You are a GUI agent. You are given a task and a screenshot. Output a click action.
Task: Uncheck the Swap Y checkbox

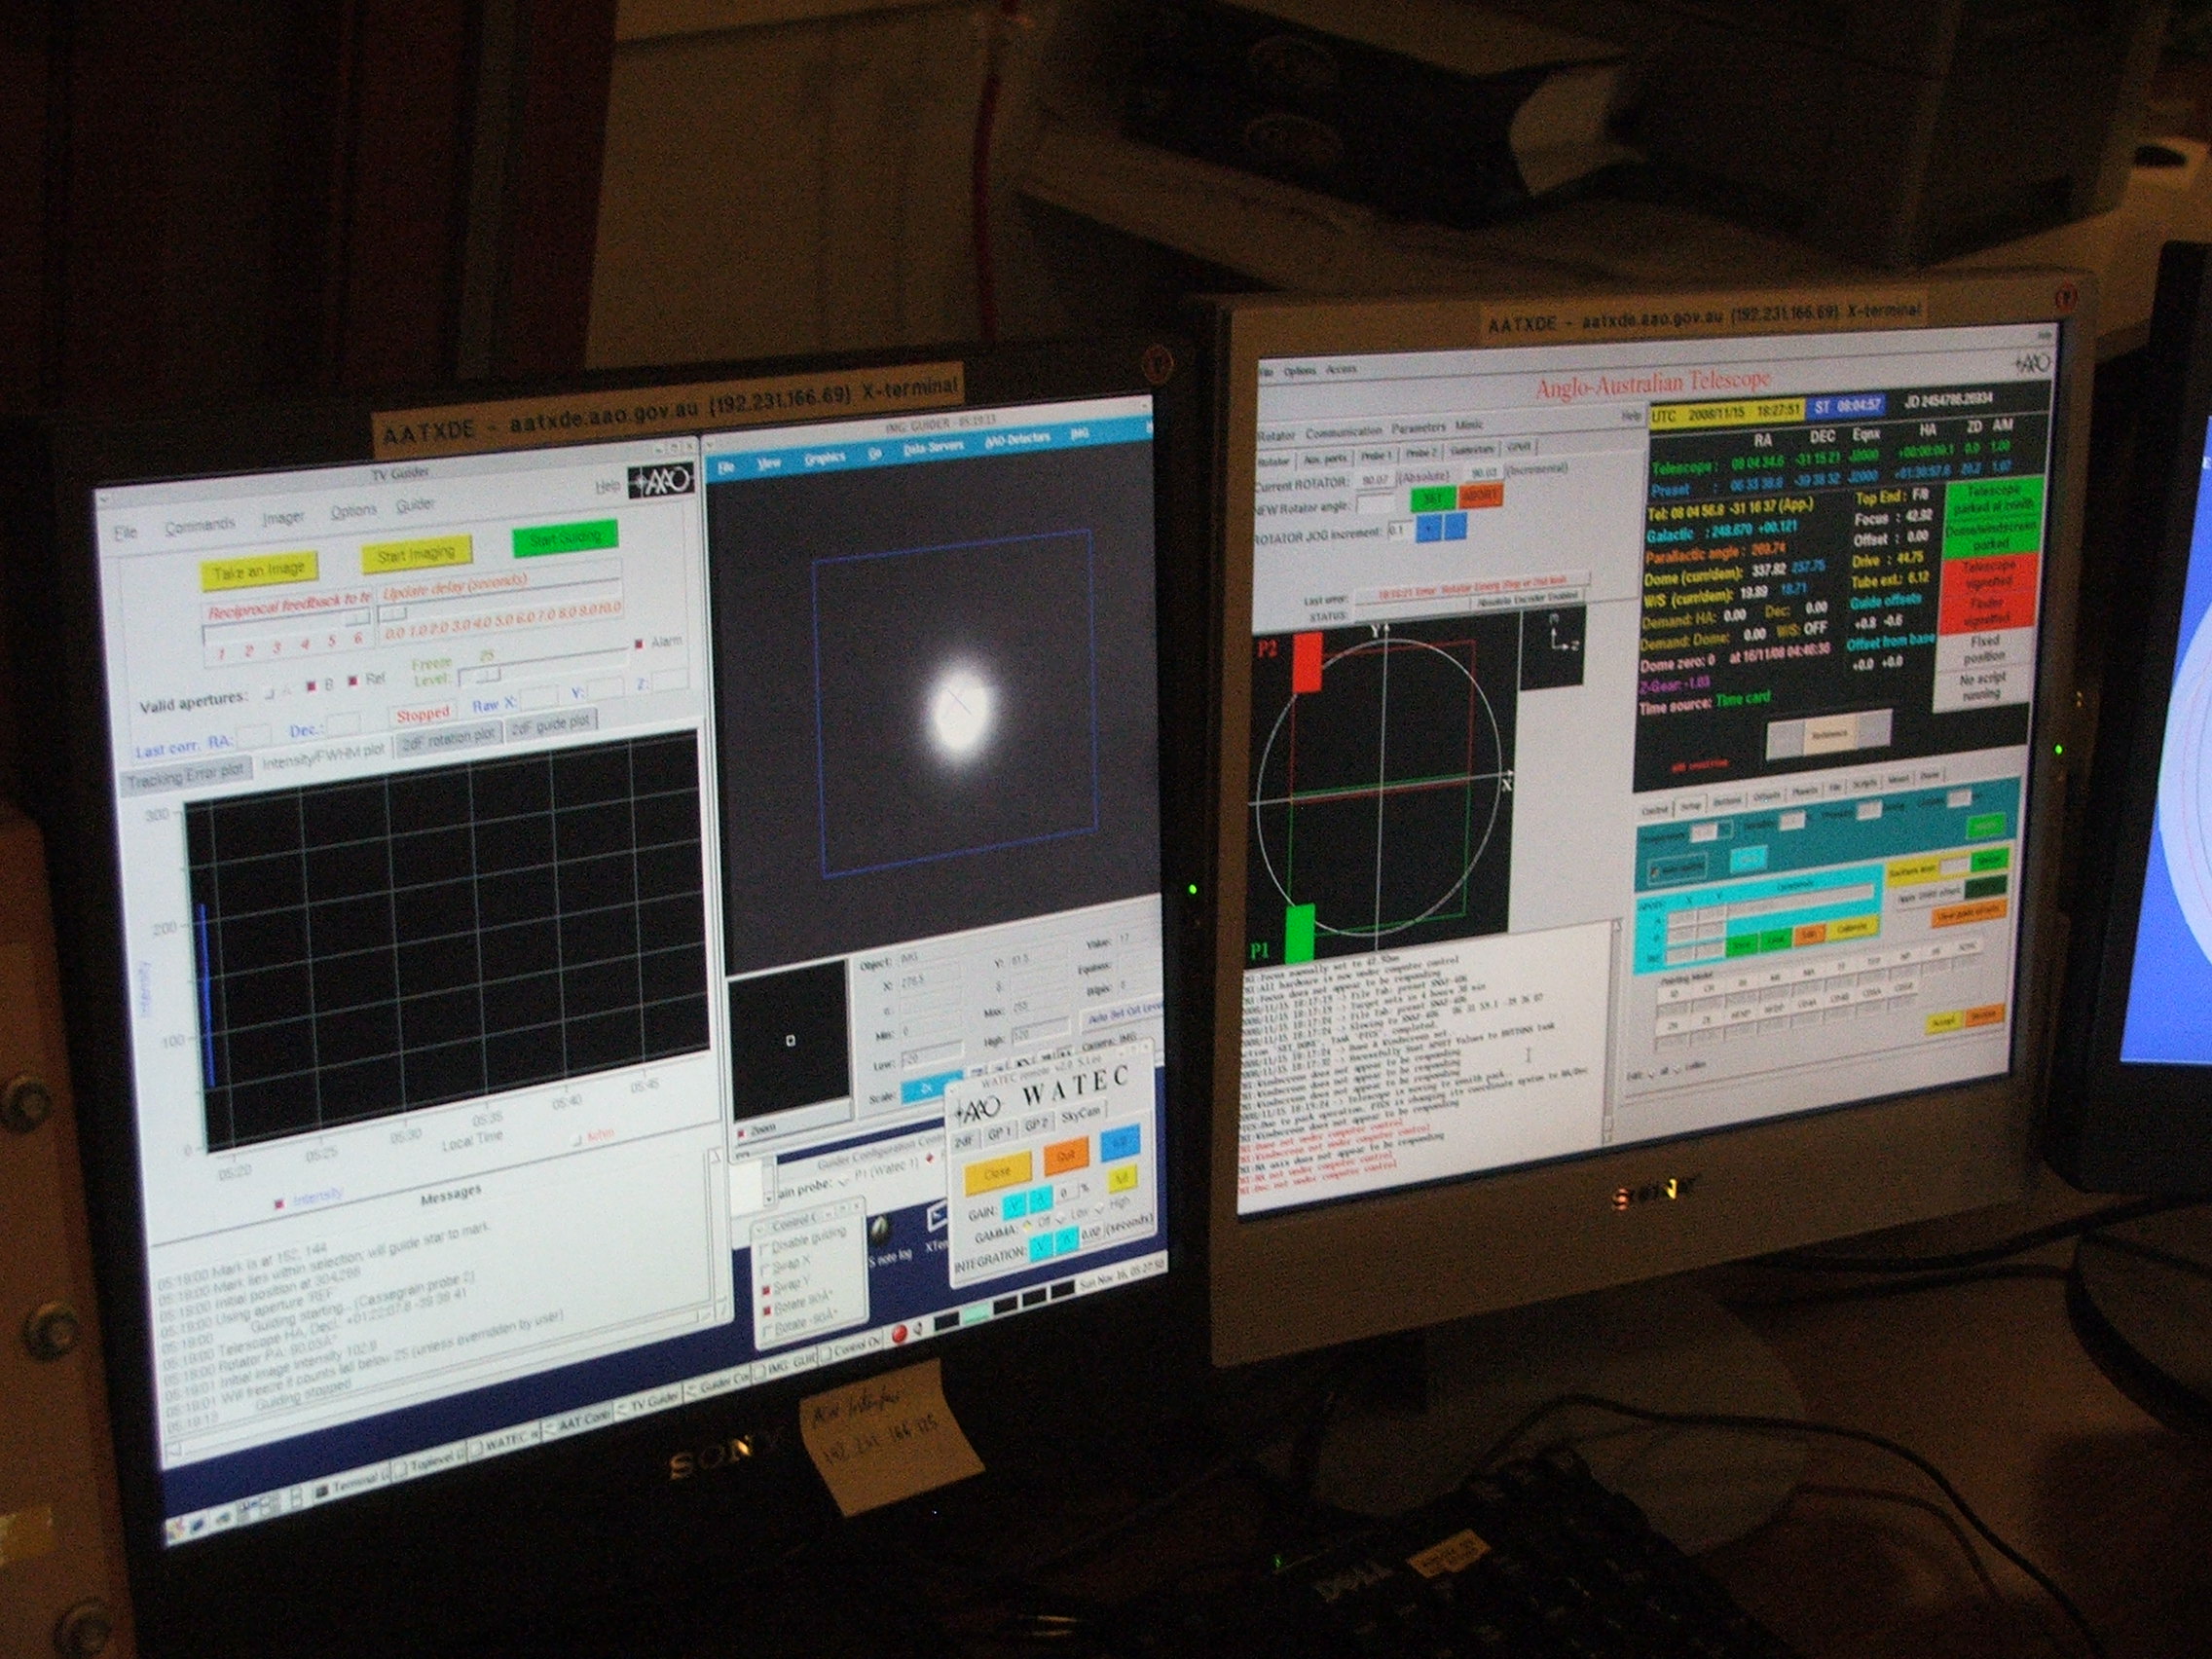pos(767,1289)
